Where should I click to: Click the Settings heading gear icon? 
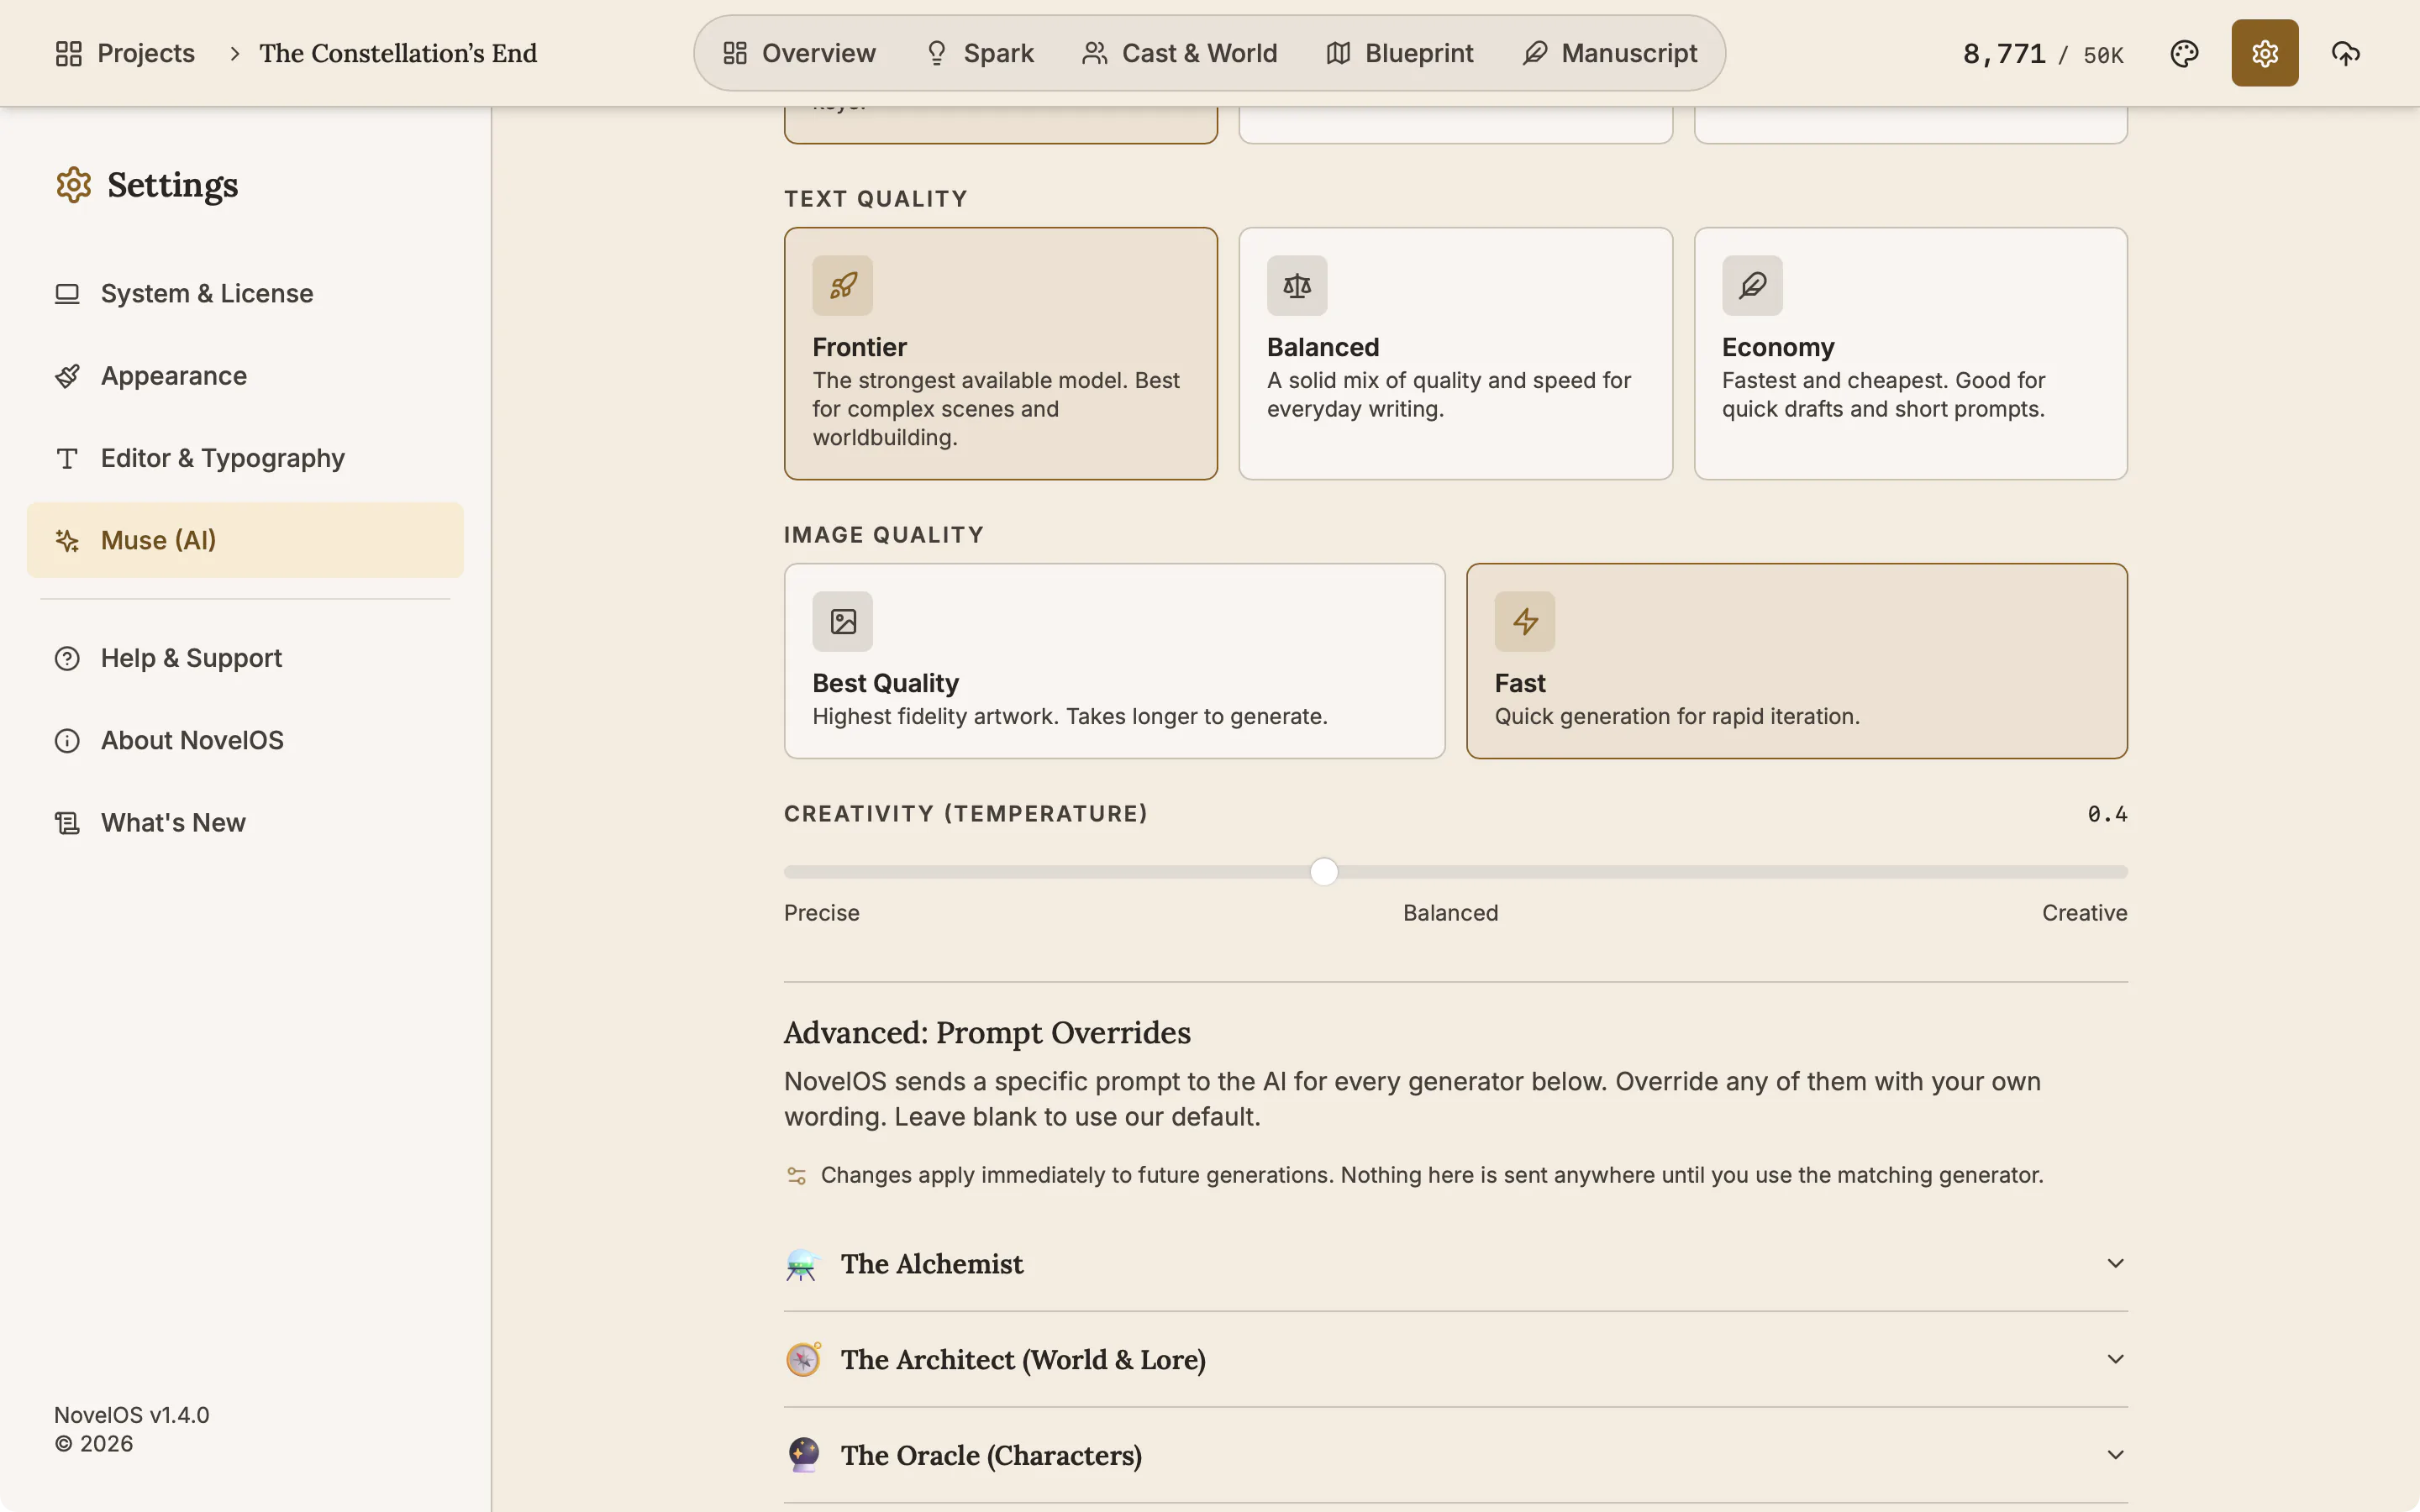[74, 185]
